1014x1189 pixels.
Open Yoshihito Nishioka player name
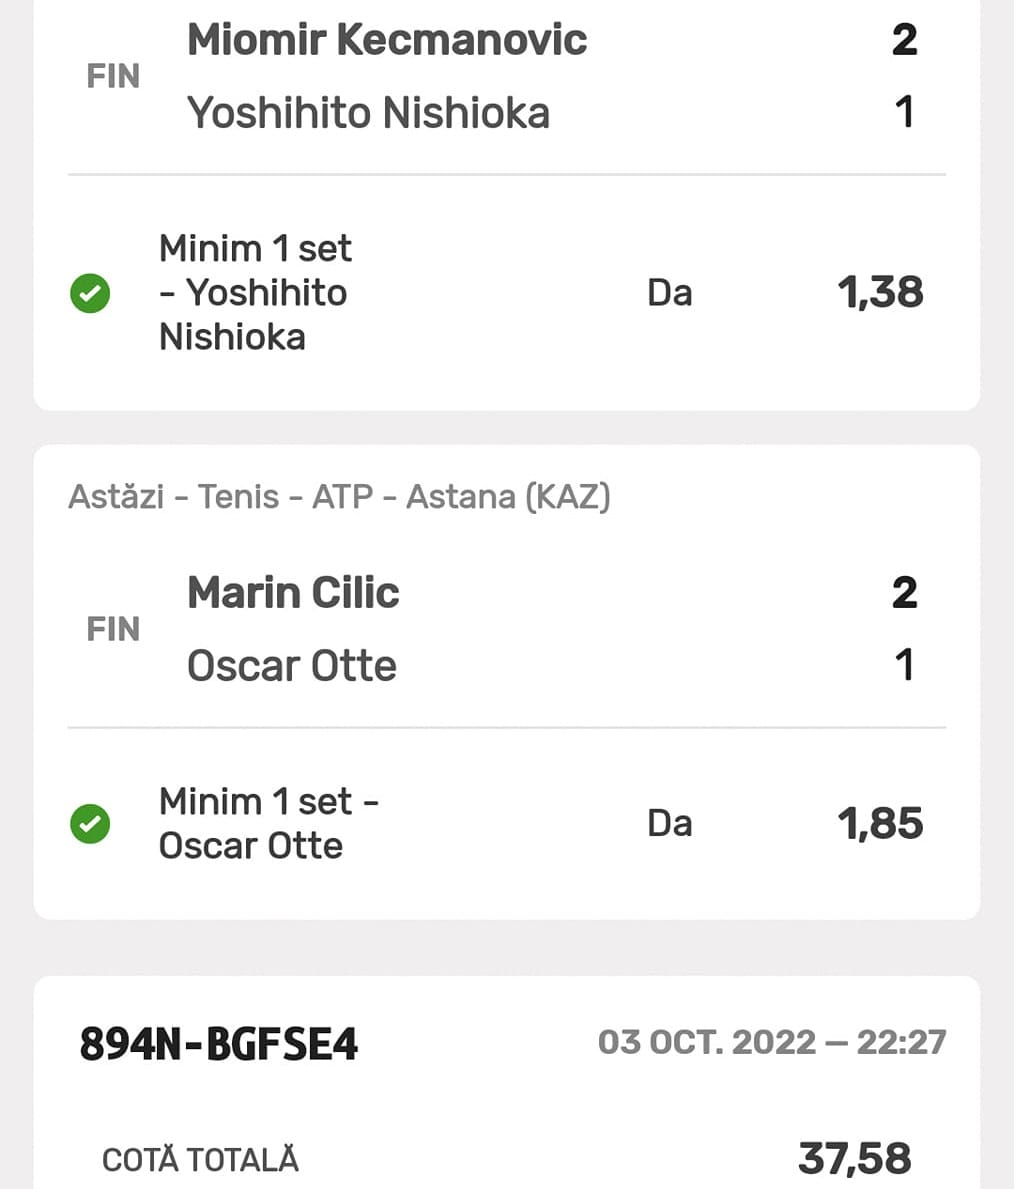click(x=368, y=113)
